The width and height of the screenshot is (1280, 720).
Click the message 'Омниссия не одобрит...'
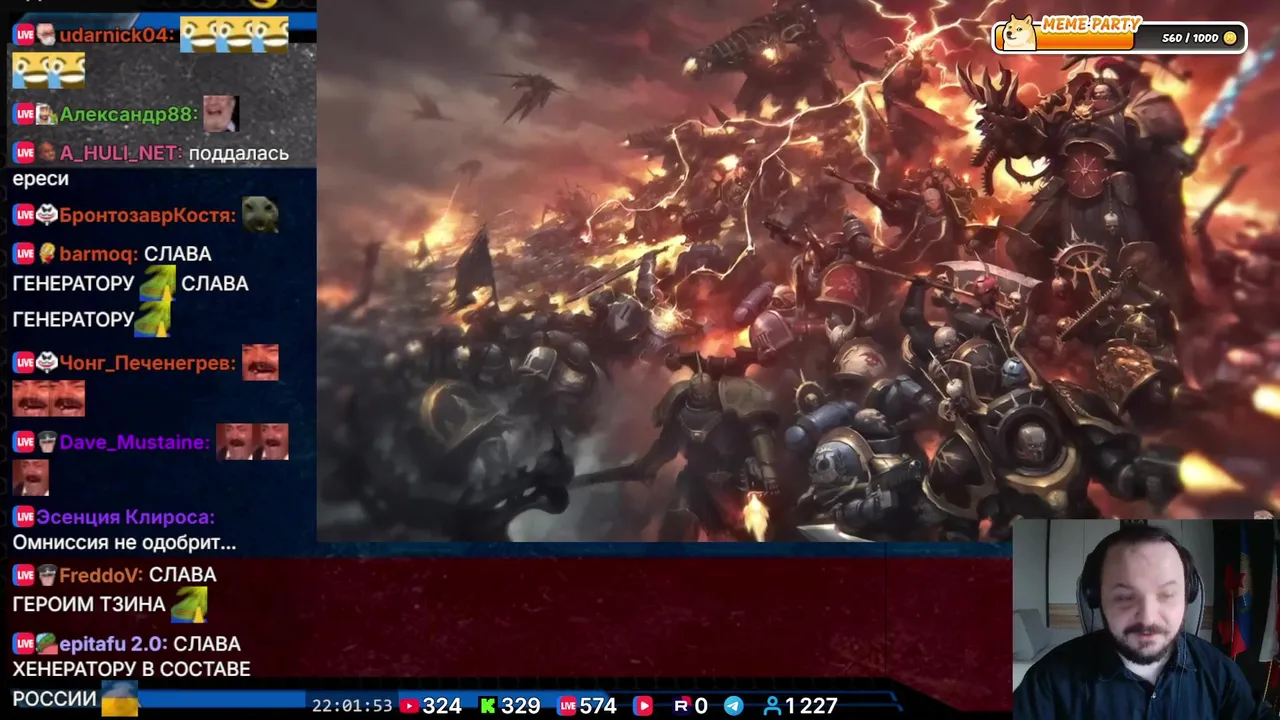point(124,543)
